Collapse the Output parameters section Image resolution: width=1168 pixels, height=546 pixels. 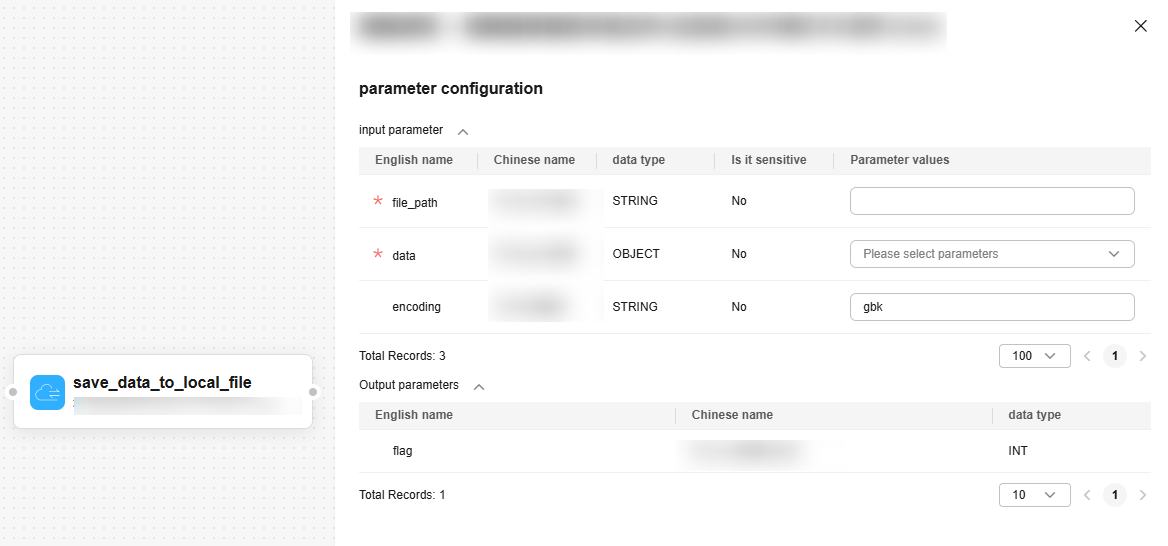(479, 386)
